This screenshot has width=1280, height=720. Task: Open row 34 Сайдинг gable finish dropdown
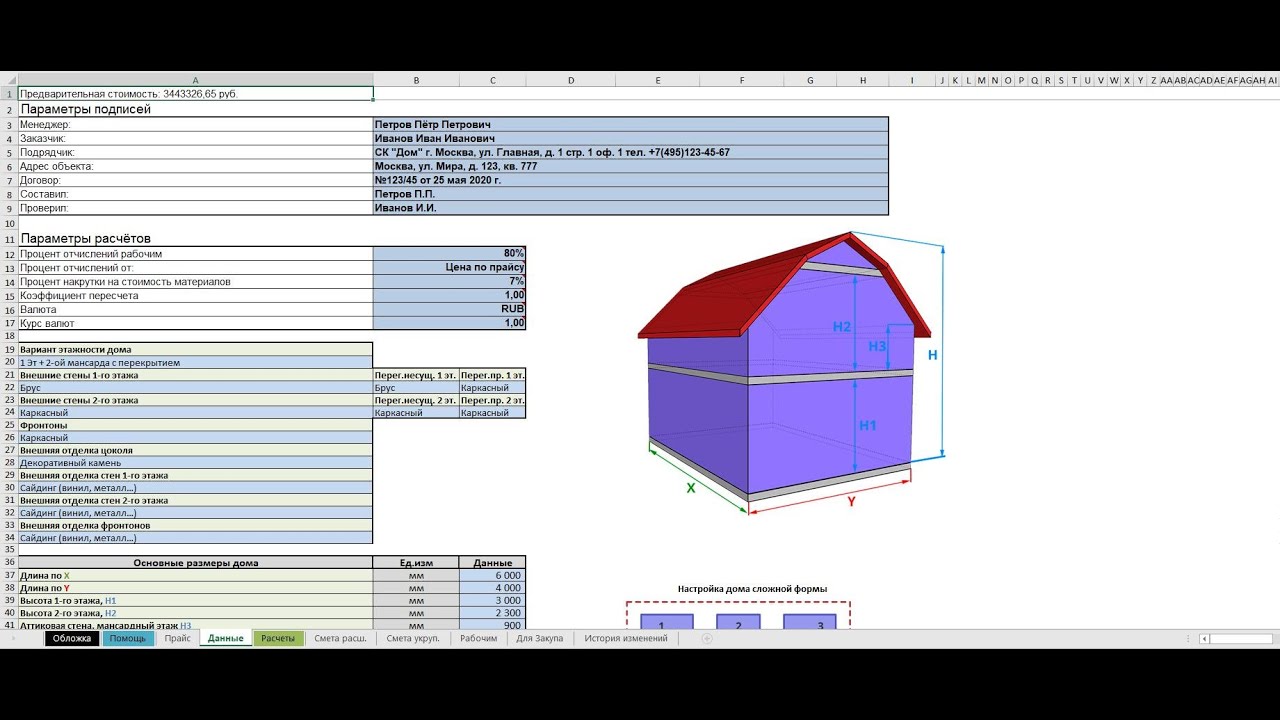point(195,537)
